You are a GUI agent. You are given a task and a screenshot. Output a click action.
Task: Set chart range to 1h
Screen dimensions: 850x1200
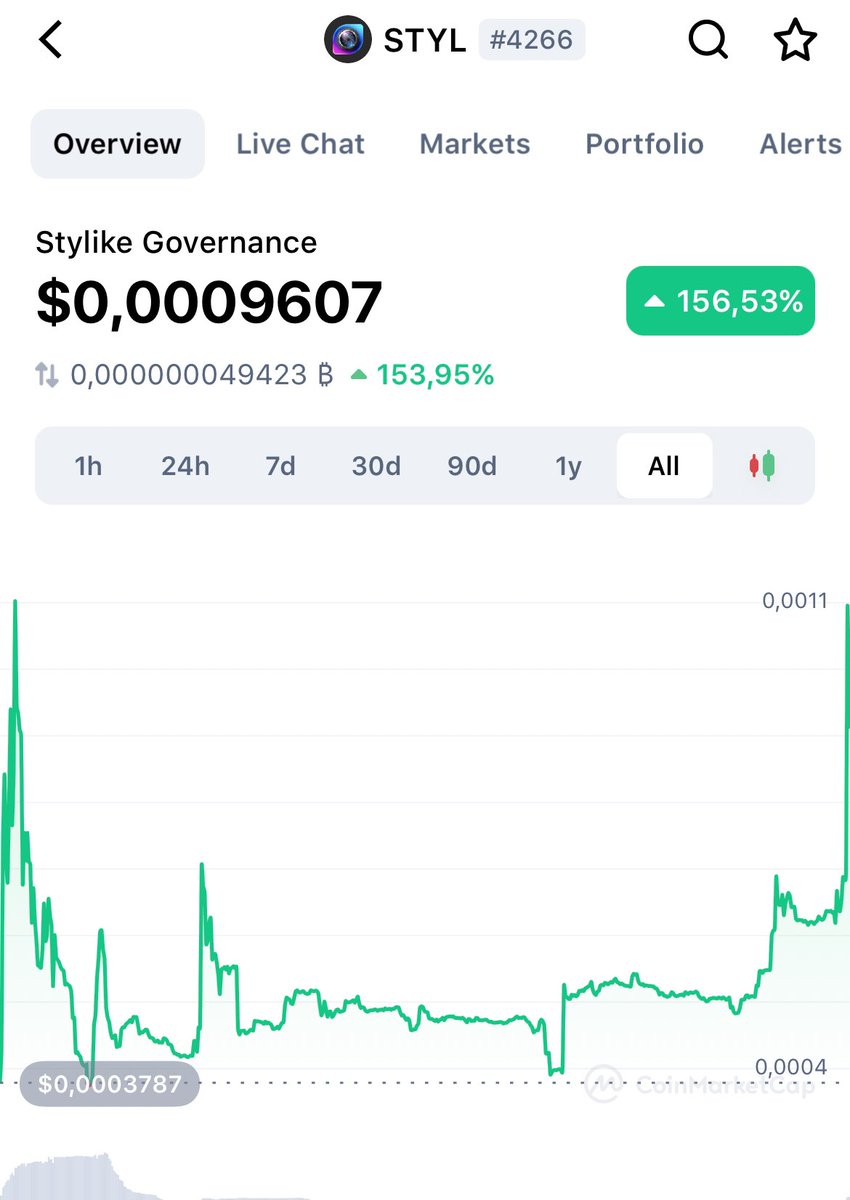click(x=89, y=466)
